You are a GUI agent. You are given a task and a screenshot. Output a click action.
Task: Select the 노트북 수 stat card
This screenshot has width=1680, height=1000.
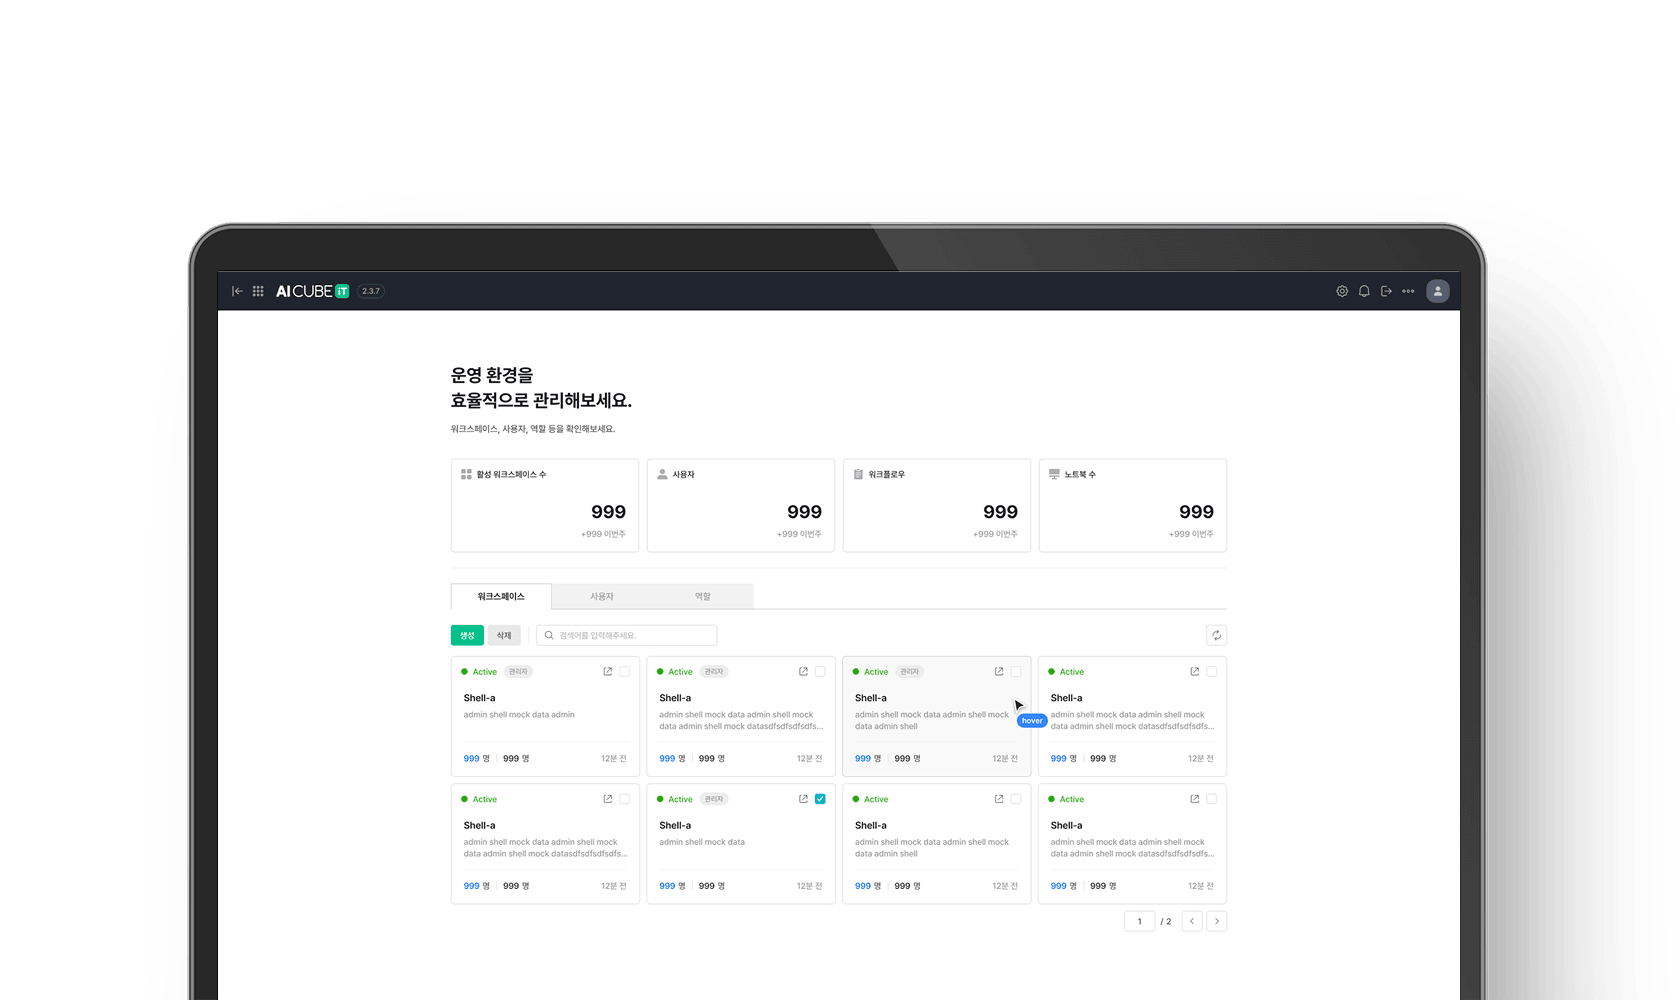(1133, 505)
